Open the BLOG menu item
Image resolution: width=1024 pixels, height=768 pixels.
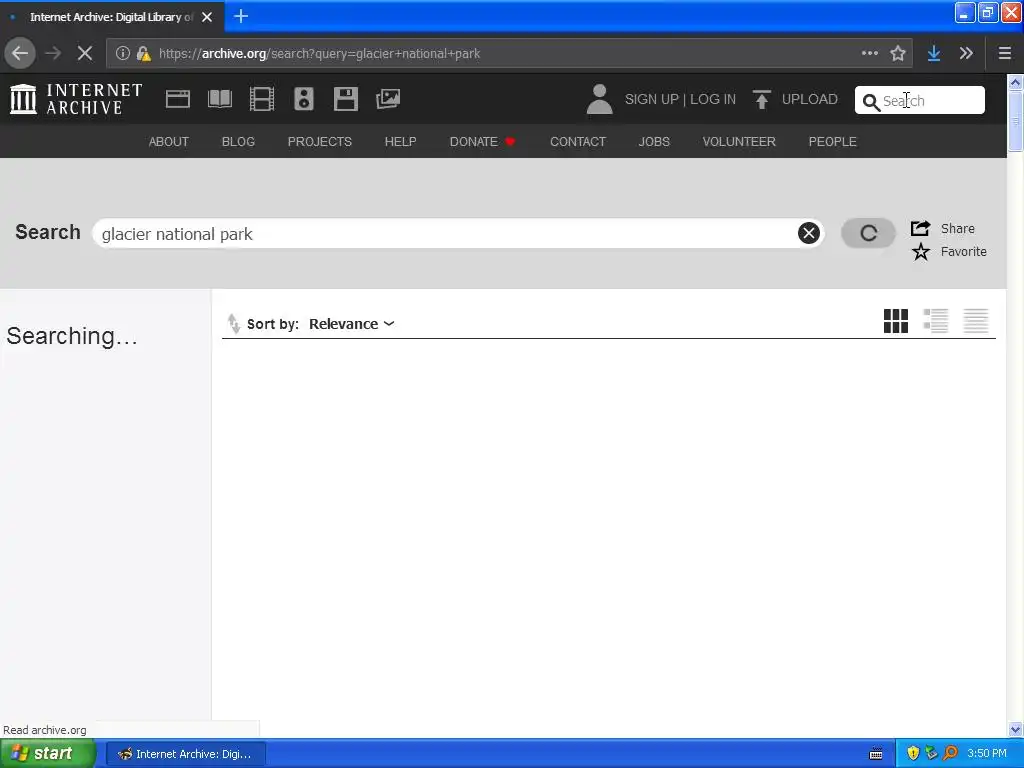[238, 141]
